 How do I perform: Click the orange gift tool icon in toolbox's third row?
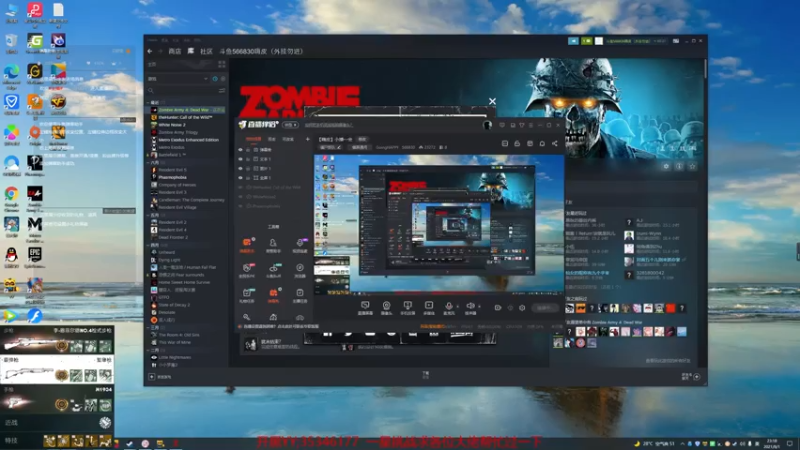pyautogui.click(x=273, y=294)
